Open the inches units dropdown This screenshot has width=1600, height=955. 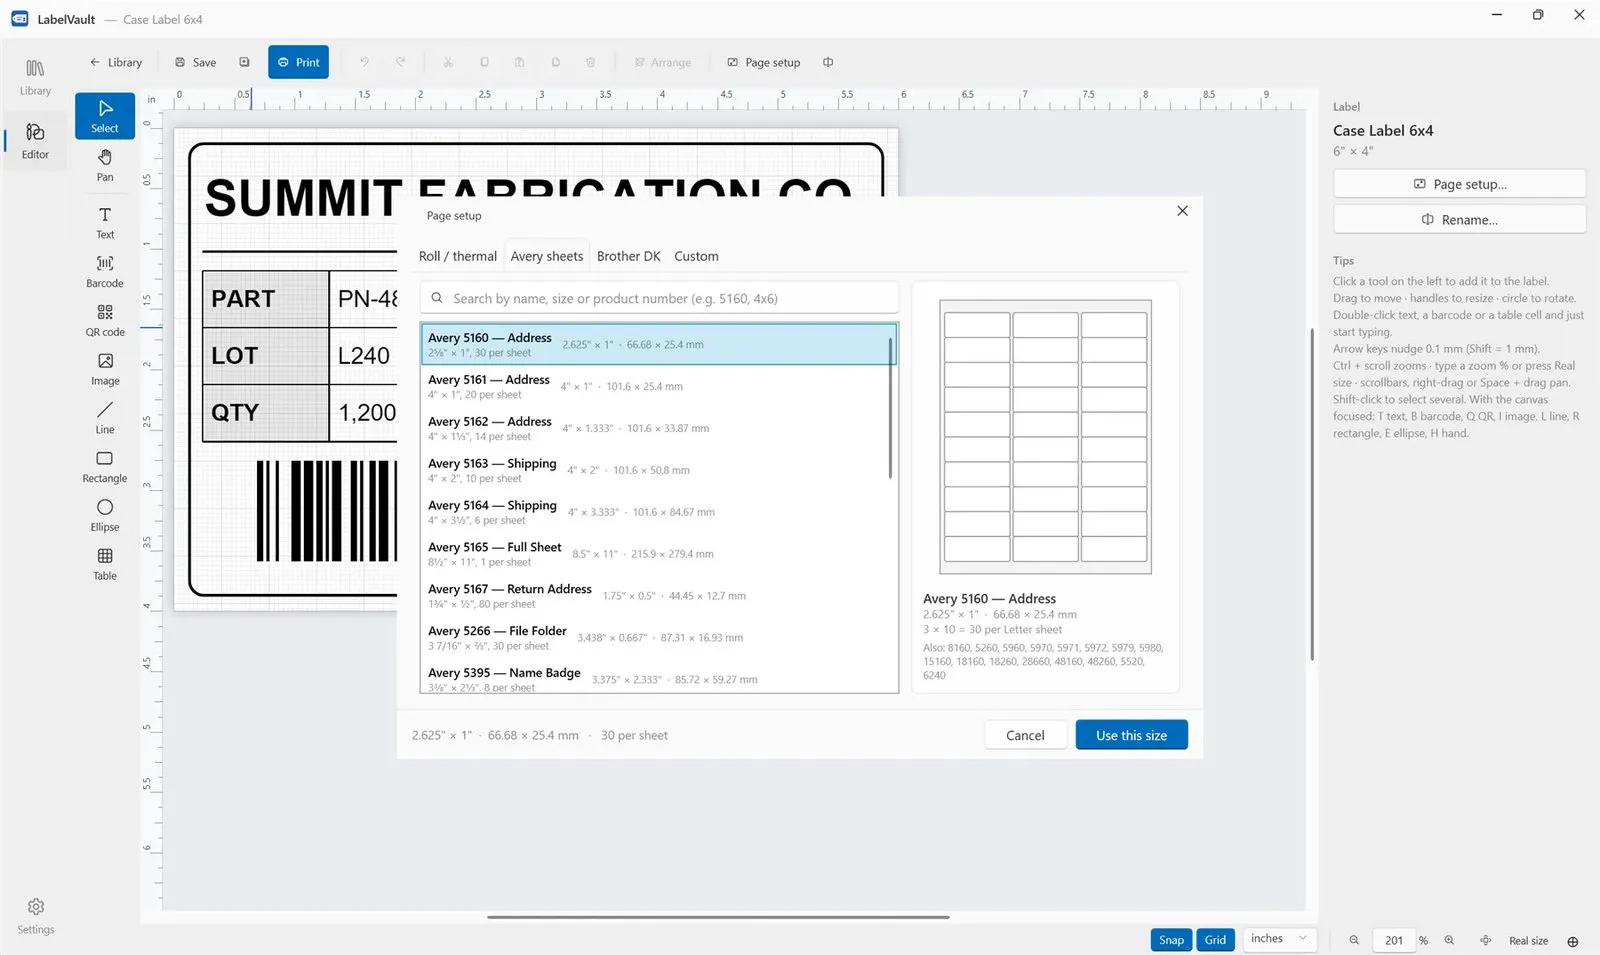[x=1279, y=939]
